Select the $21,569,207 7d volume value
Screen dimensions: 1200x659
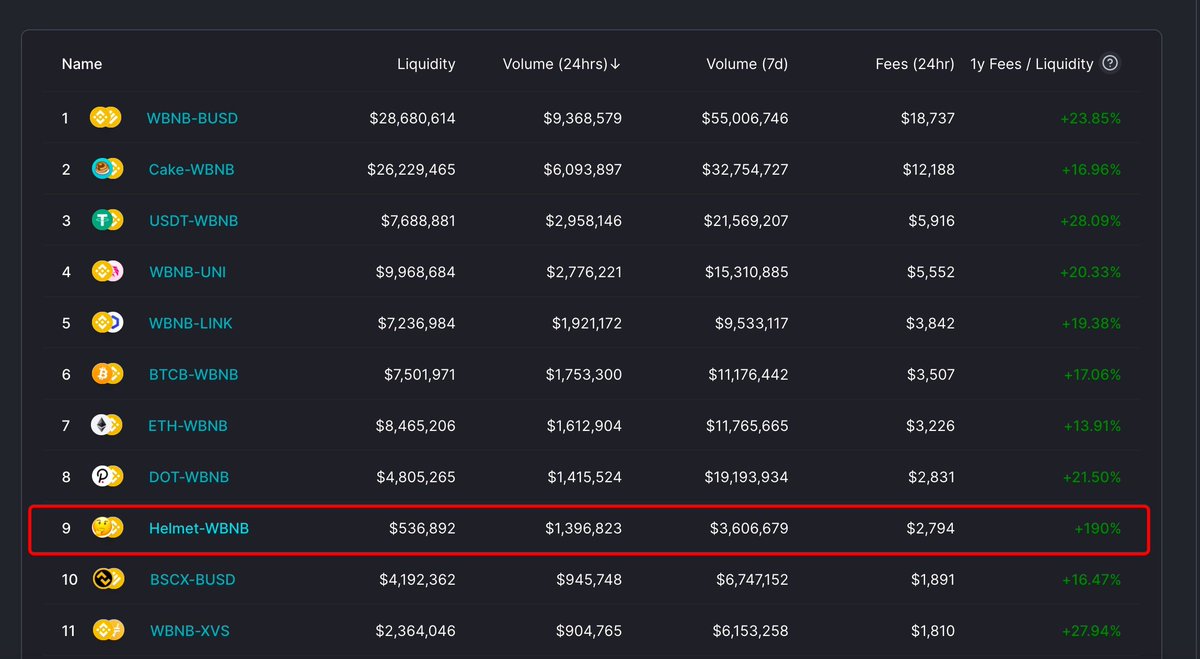pyautogui.click(x=745, y=220)
